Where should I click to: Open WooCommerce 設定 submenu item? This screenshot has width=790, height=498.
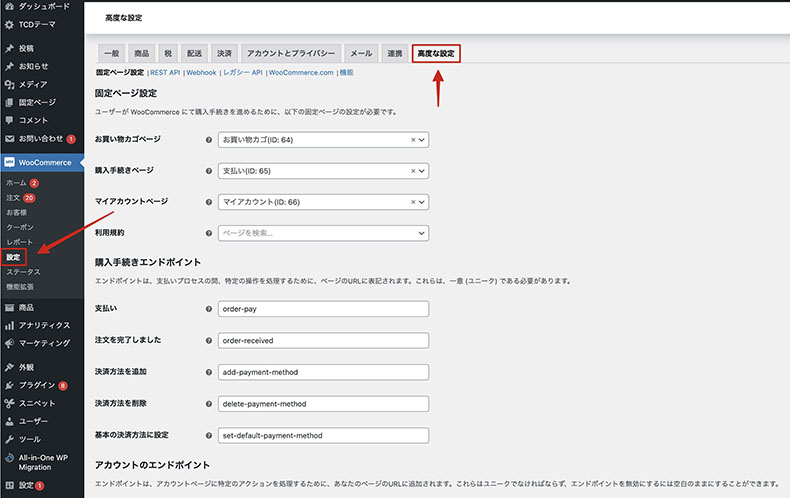pos(13,258)
